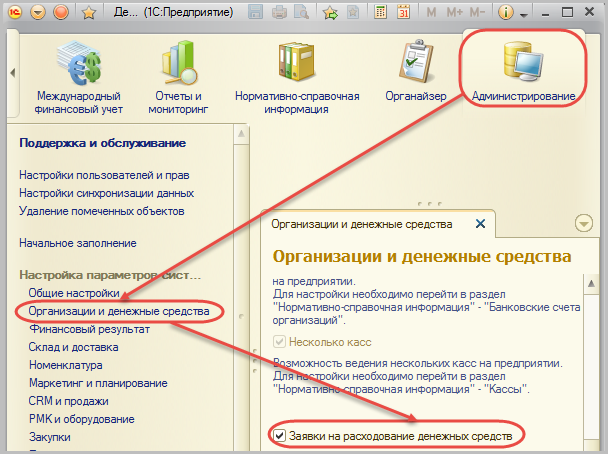Viewport: 608px width, 454px height.
Task: Expand the round dropdown arrow beside tab
Action: coord(585,223)
